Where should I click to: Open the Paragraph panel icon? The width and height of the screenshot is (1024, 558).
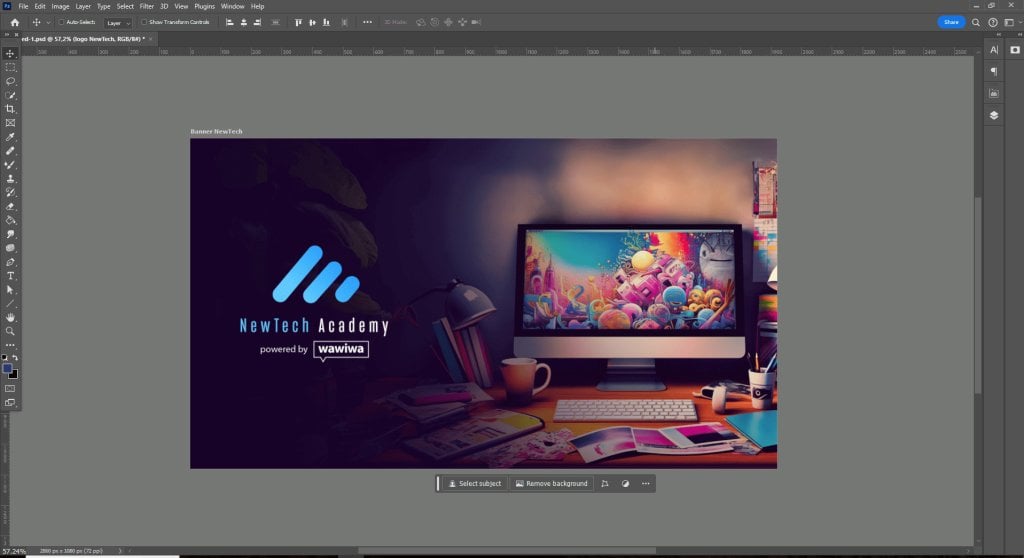click(993, 71)
